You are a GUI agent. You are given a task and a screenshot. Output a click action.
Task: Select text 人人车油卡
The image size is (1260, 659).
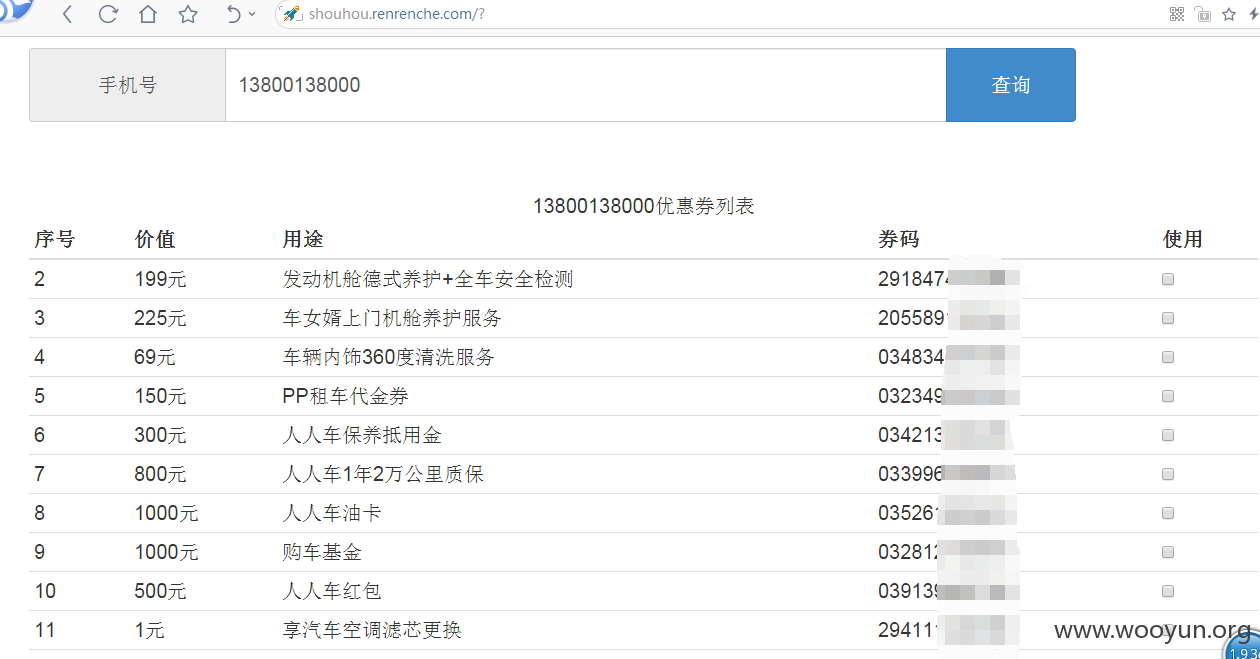click(332, 513)
